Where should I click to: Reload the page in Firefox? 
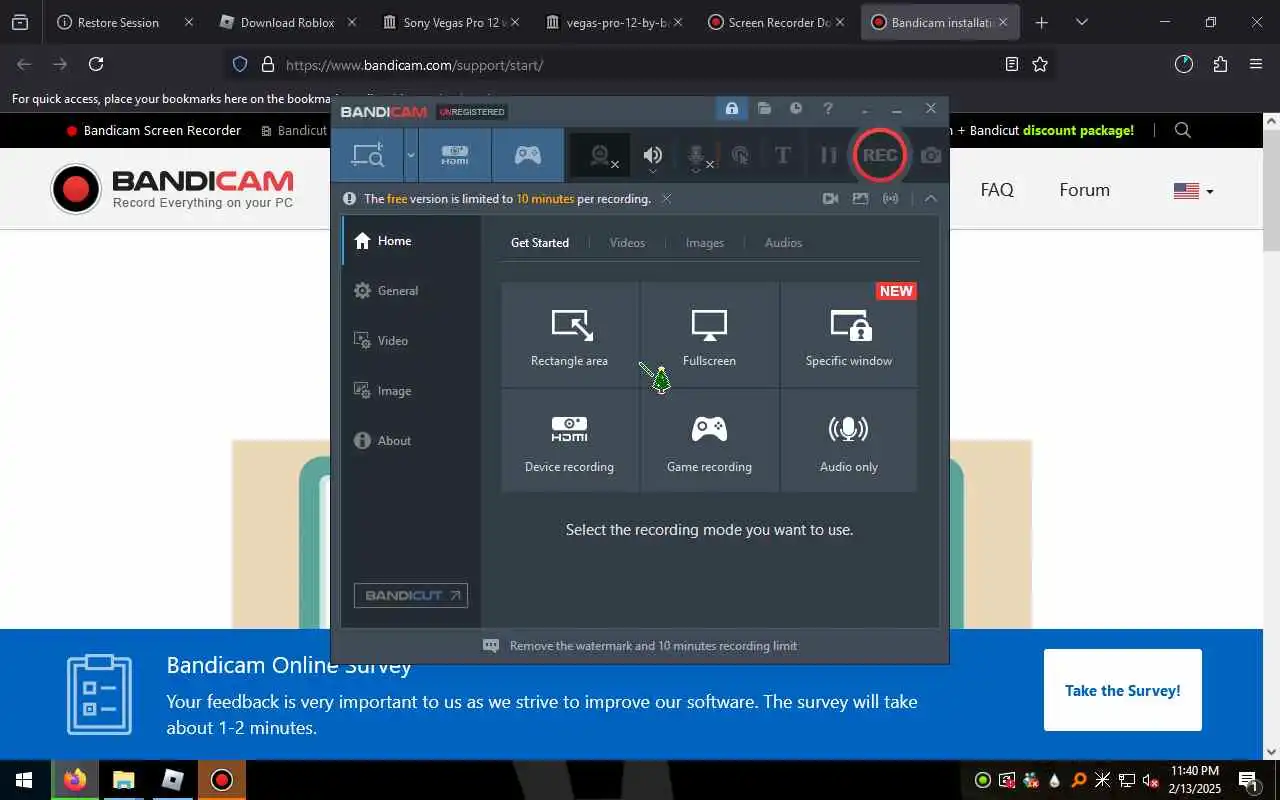96,64
